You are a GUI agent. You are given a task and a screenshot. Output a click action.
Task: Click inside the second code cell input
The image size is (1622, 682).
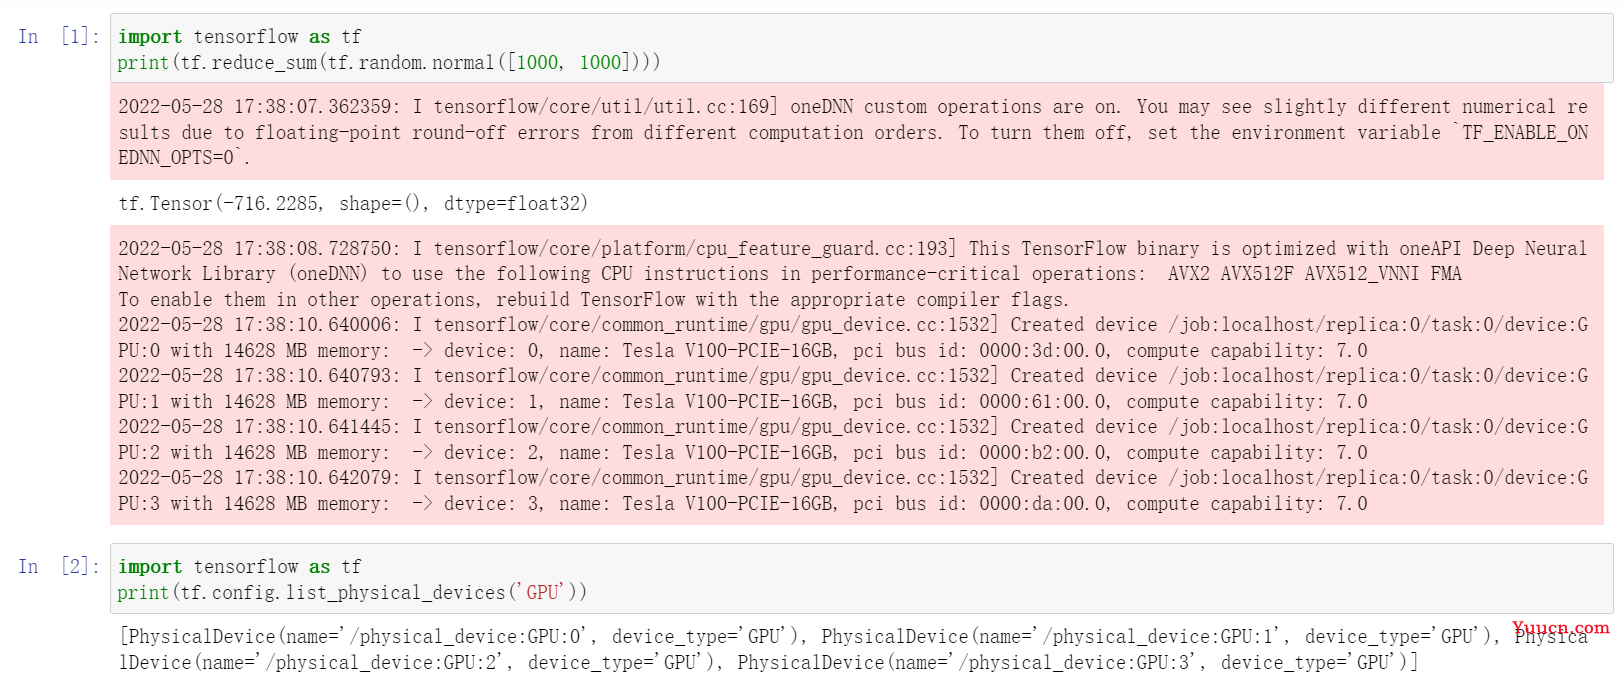coord(860,579)
